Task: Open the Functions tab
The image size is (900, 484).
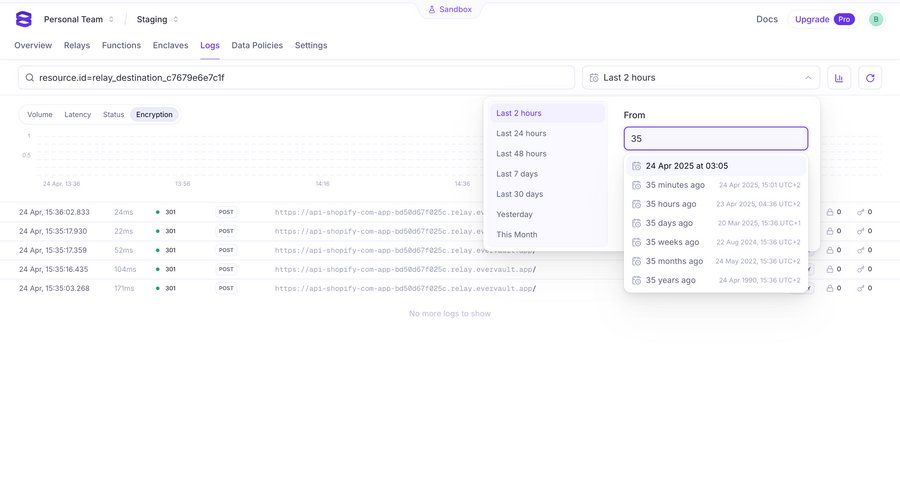Action: (x=121, y=45)
